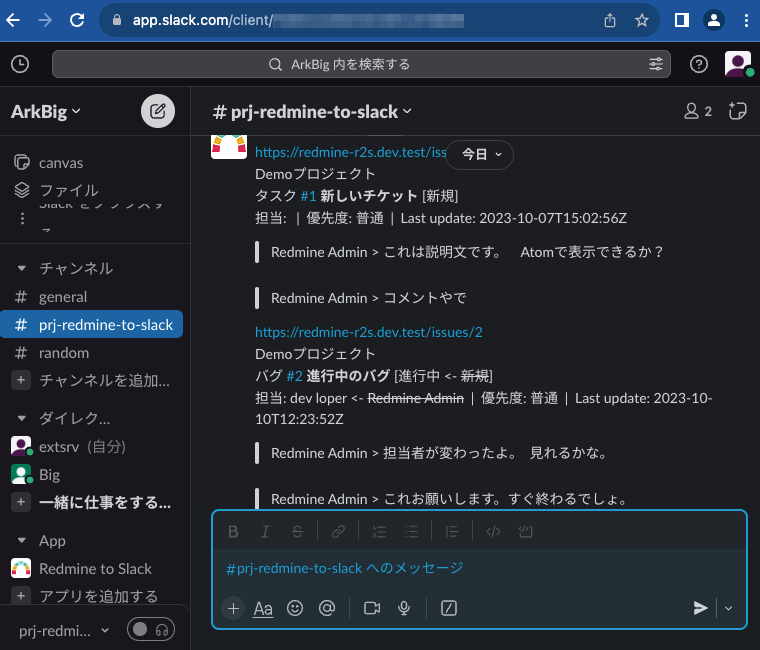Toggle the huddle switch
Viewport: 760px width, 650px height.
pos(151,630)
